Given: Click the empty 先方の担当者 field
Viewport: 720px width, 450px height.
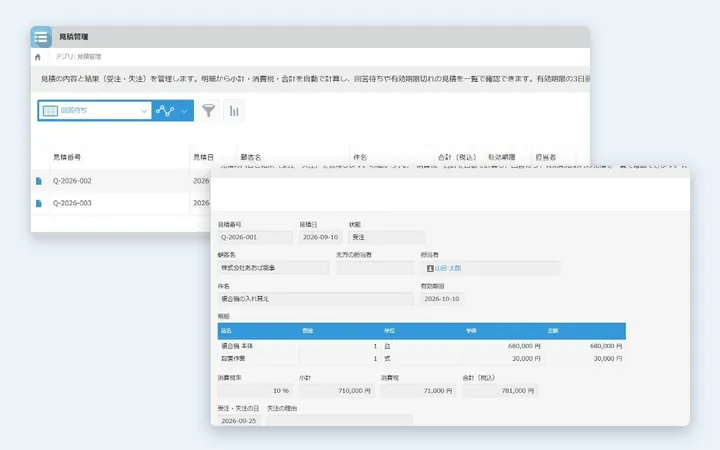Looking at the screenshot, I should pyautogui.click(x=375, y=268).
